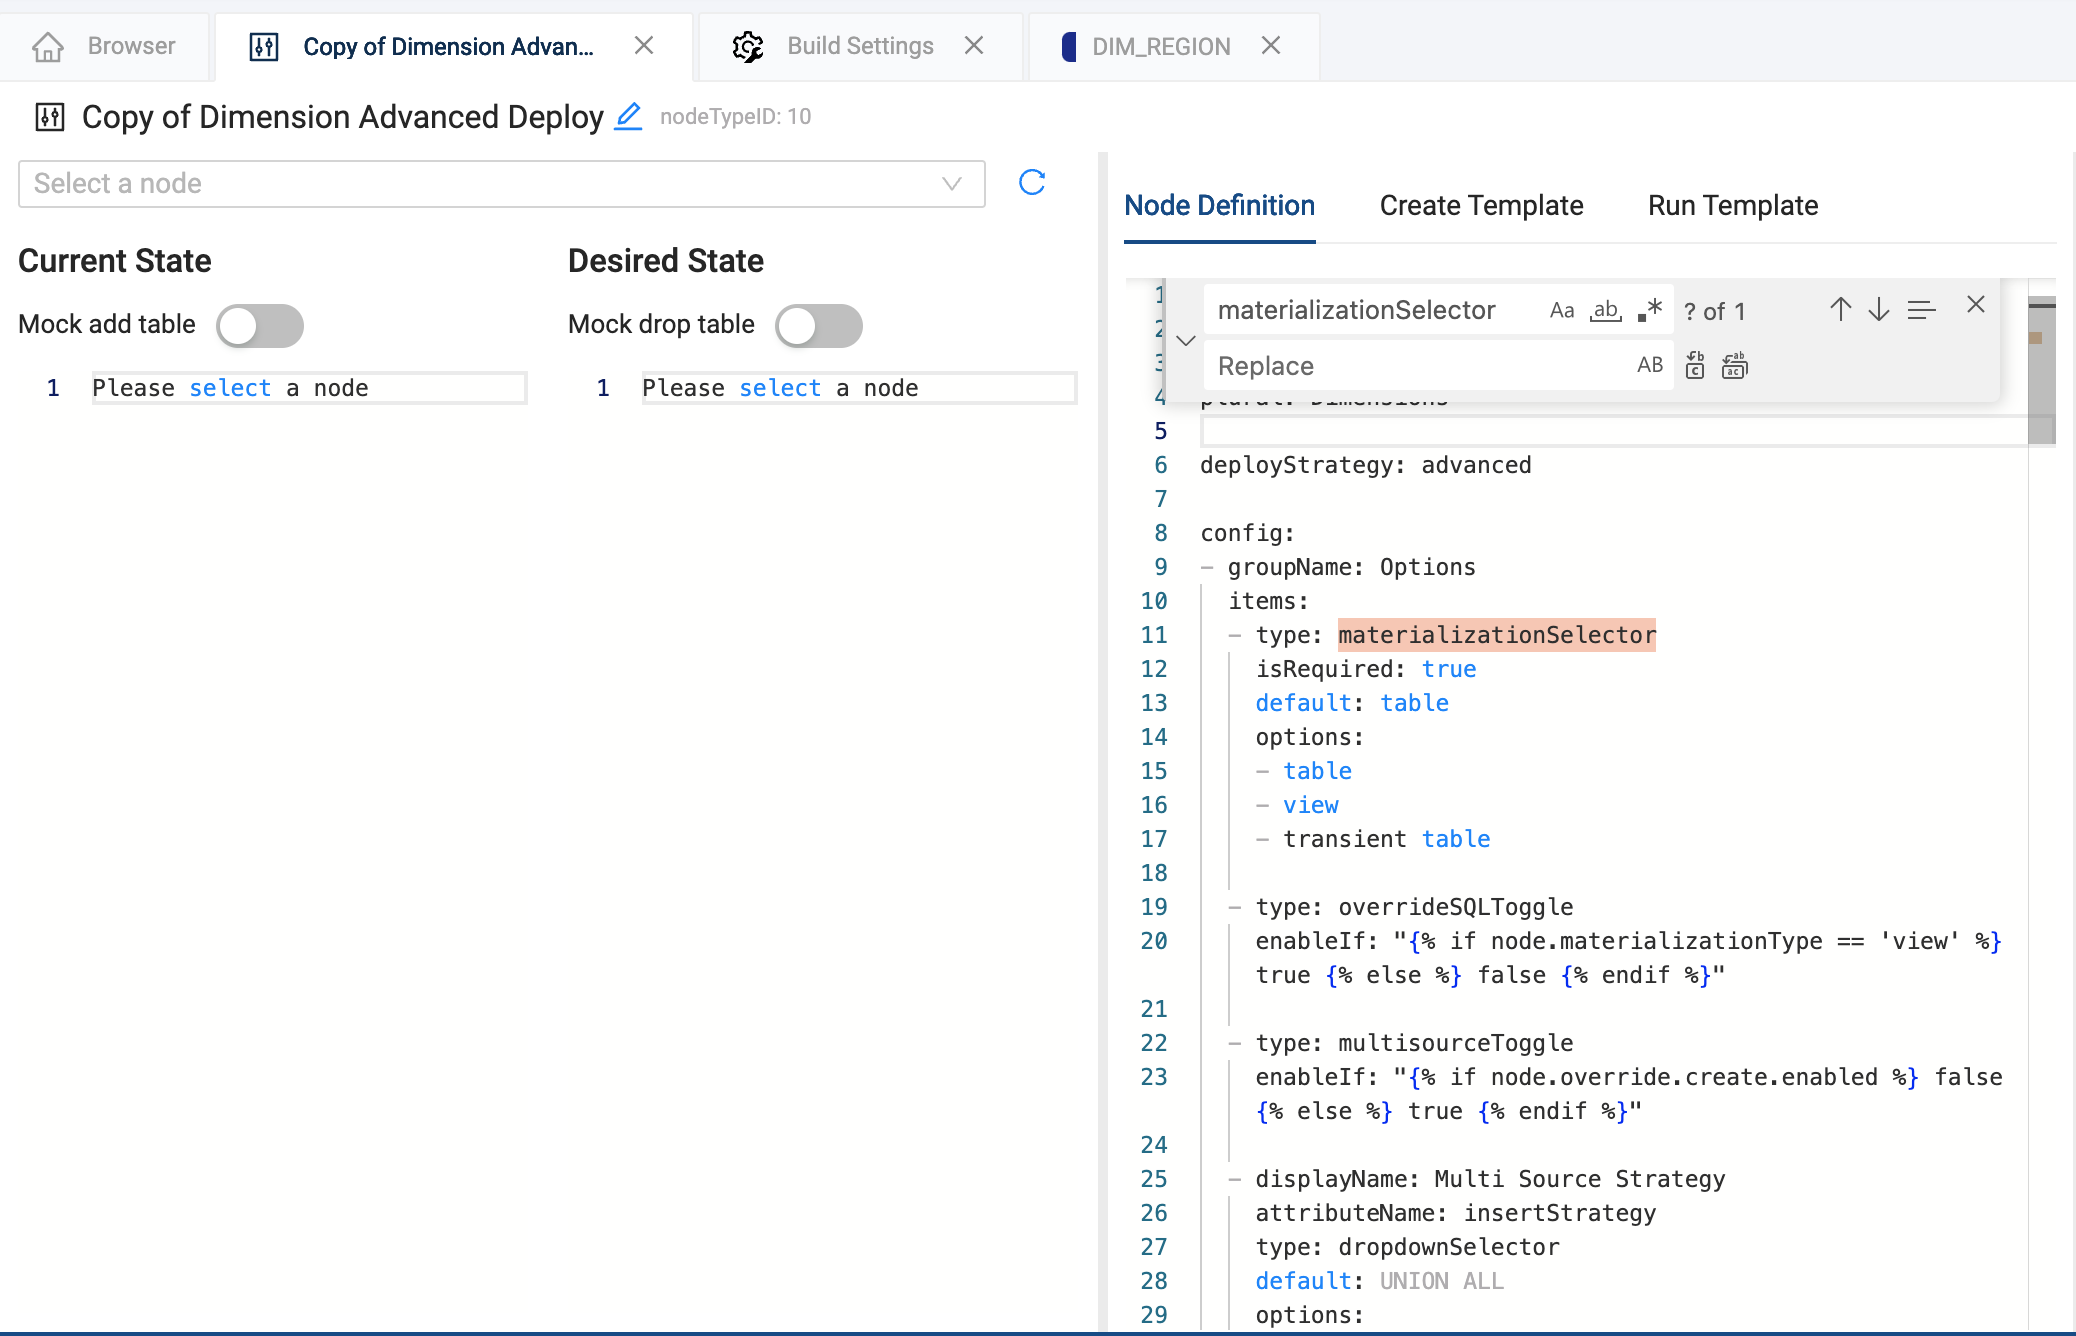This screenshot has height=1336, width=2076.
Task: Close the Build Settings tab
Action: coord(974,46)
